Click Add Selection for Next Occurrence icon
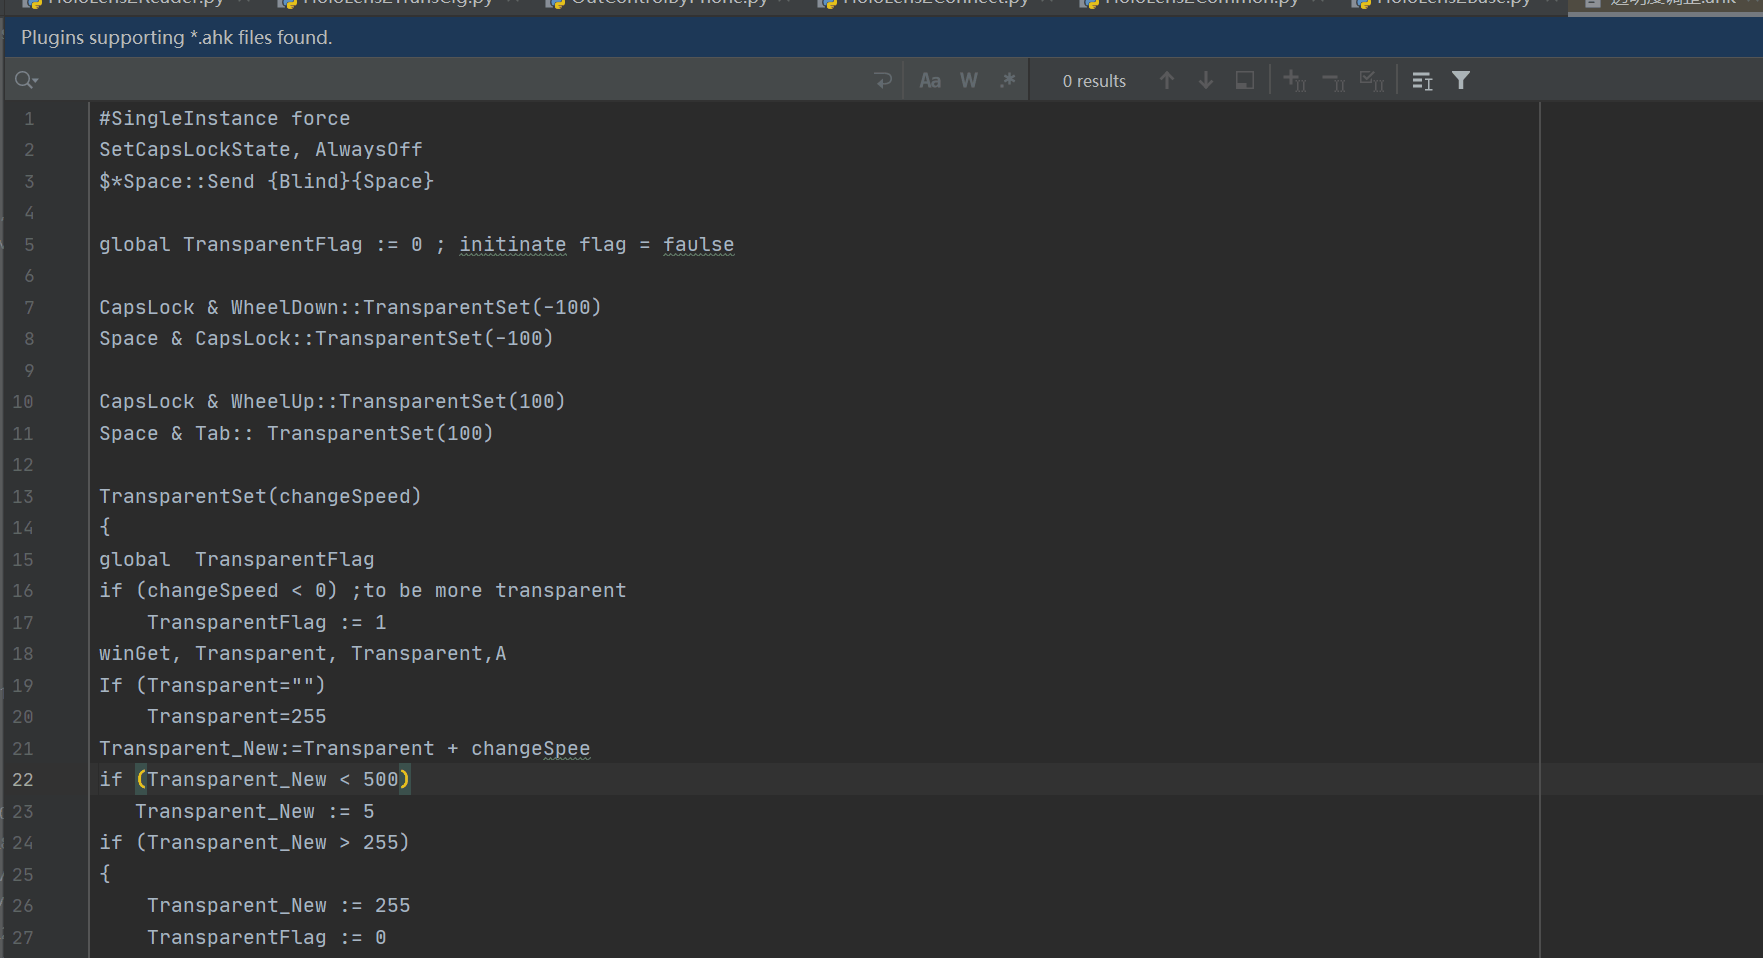Screen dimensions: 1763x958 click(x=1295, y=80)
